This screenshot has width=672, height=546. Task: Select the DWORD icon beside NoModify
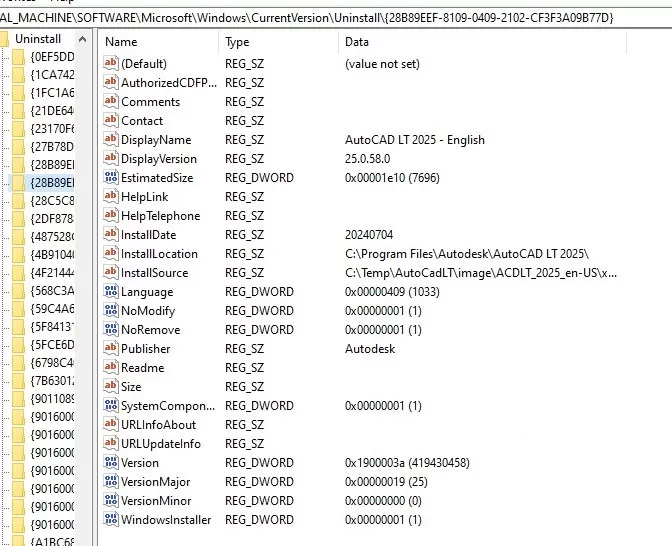(111, 310)
